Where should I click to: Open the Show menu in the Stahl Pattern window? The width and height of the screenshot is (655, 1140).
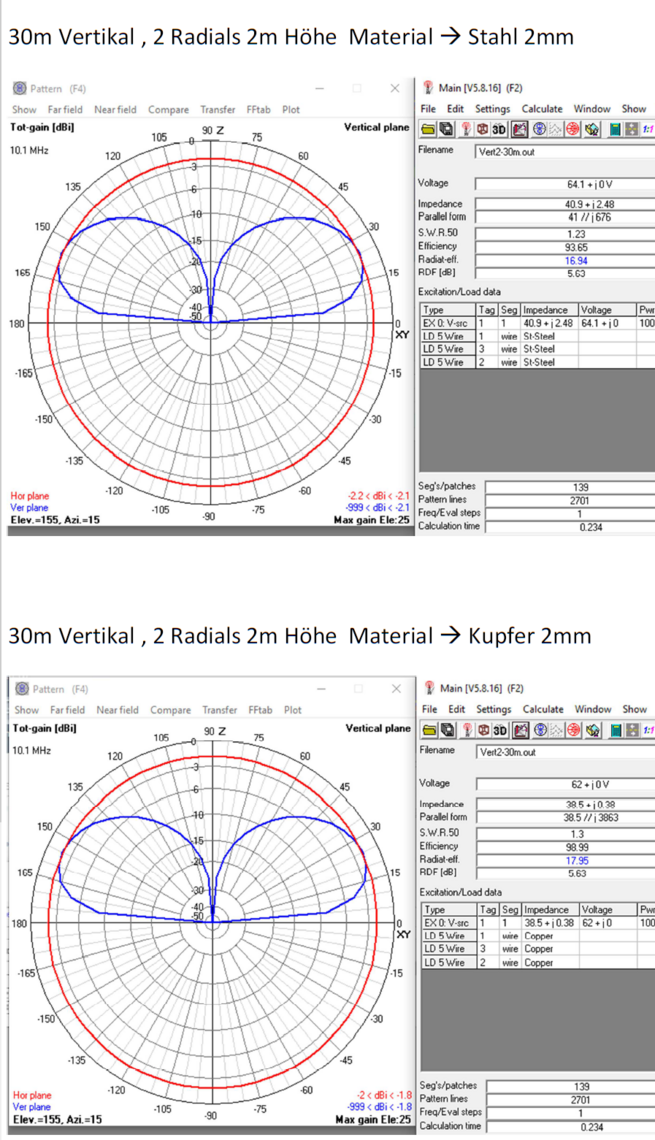[x=24, y=109]
